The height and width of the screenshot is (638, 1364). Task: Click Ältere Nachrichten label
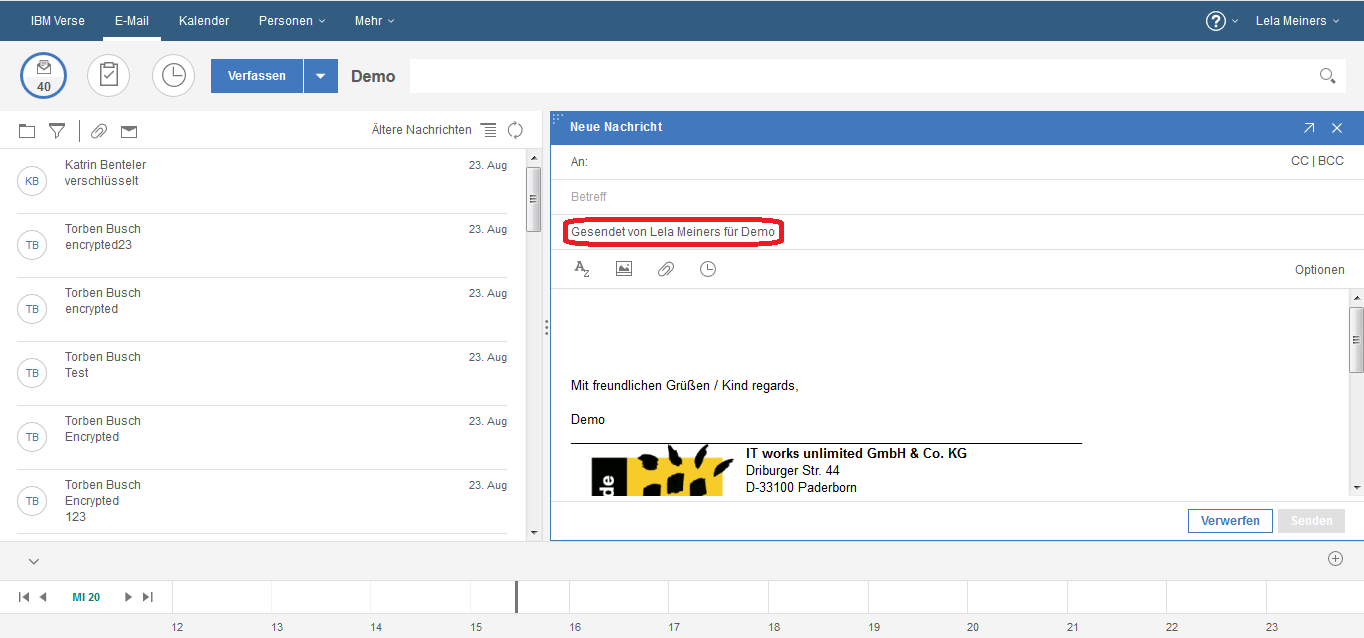421,130
